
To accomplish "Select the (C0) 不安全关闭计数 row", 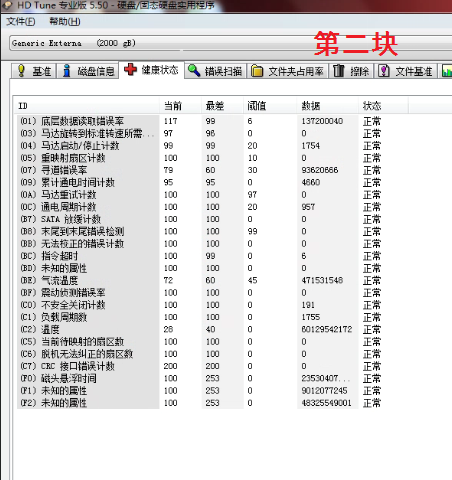I will (200, 305).
